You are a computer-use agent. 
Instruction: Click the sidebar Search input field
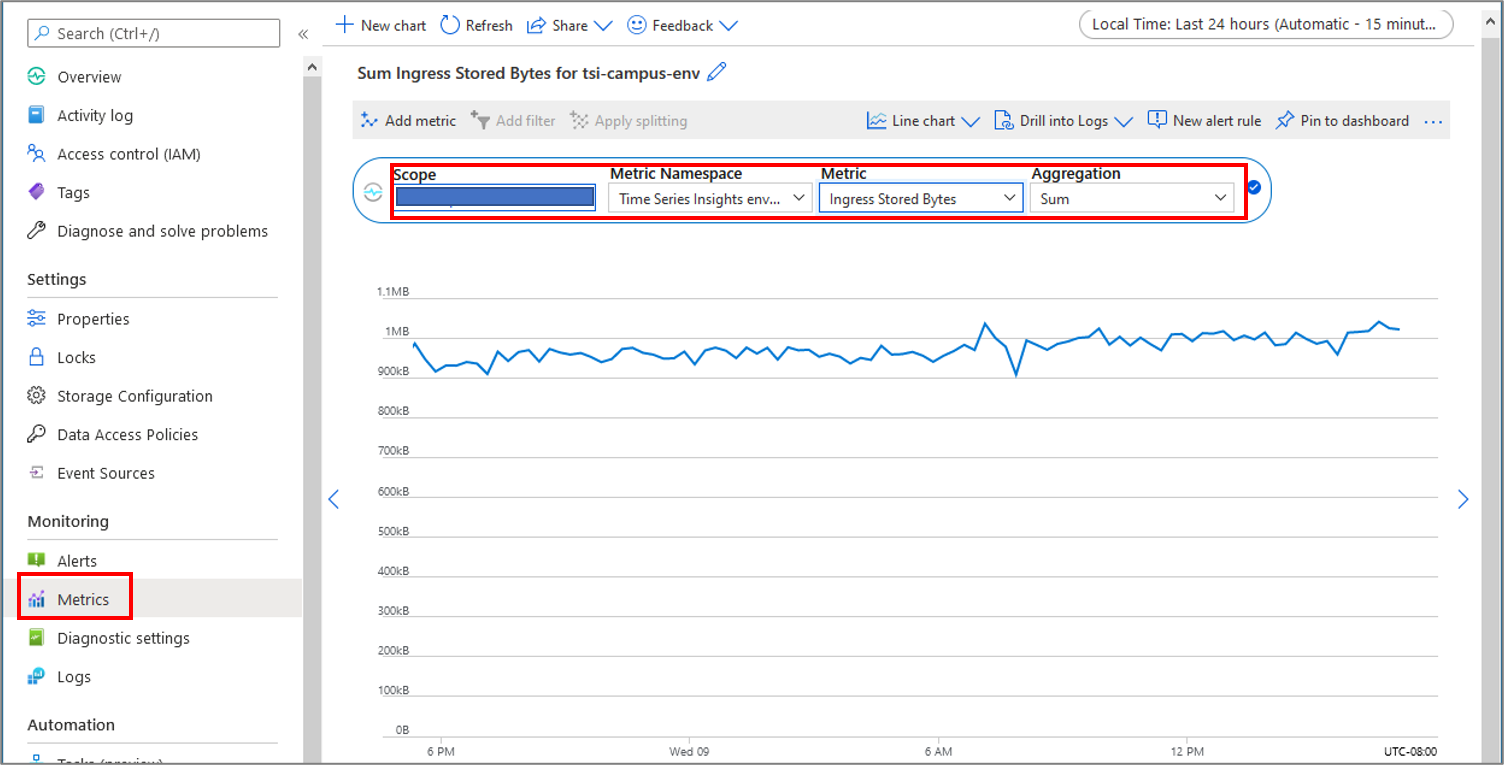tap(154, 34)
